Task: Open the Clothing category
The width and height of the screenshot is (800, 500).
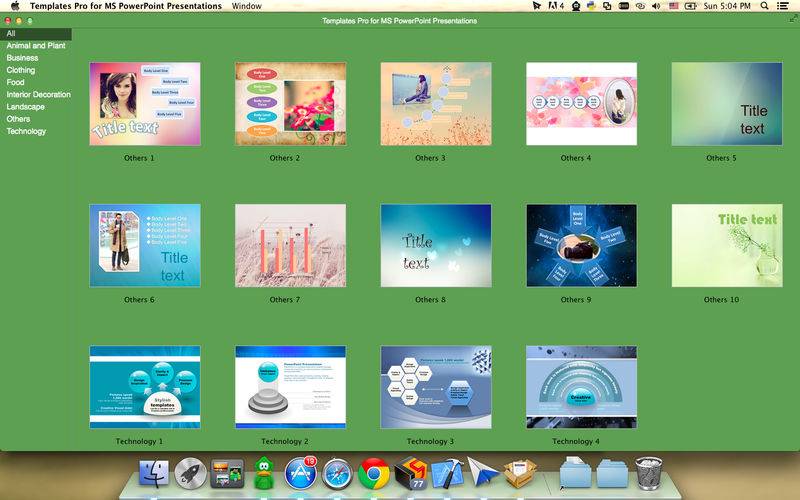Action: (21, 70)
